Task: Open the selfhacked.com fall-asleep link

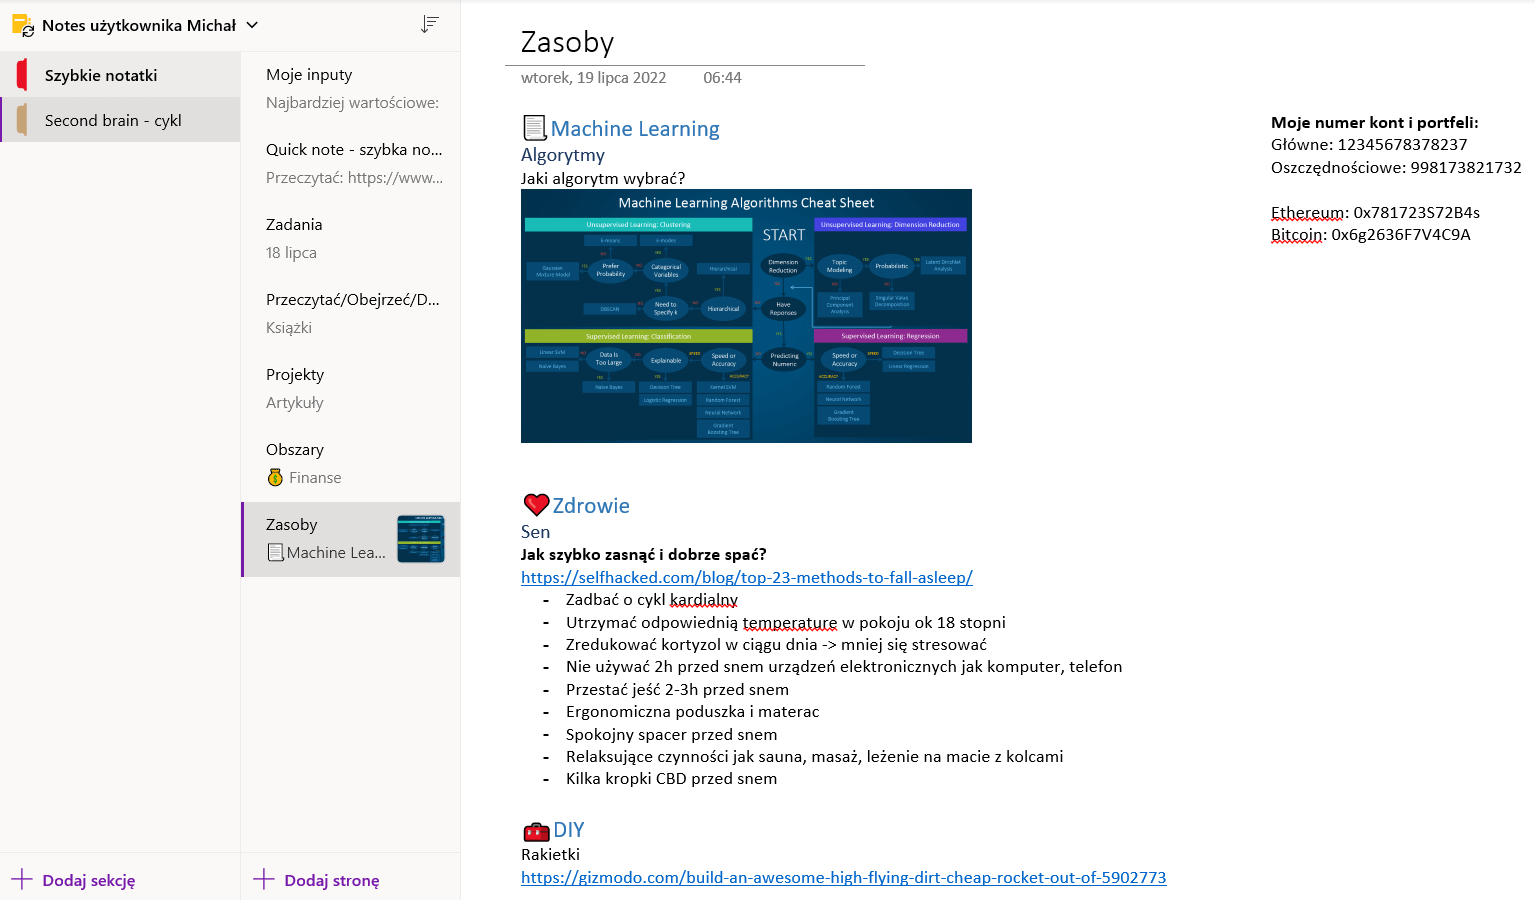Action: click(x=747, y=578)
